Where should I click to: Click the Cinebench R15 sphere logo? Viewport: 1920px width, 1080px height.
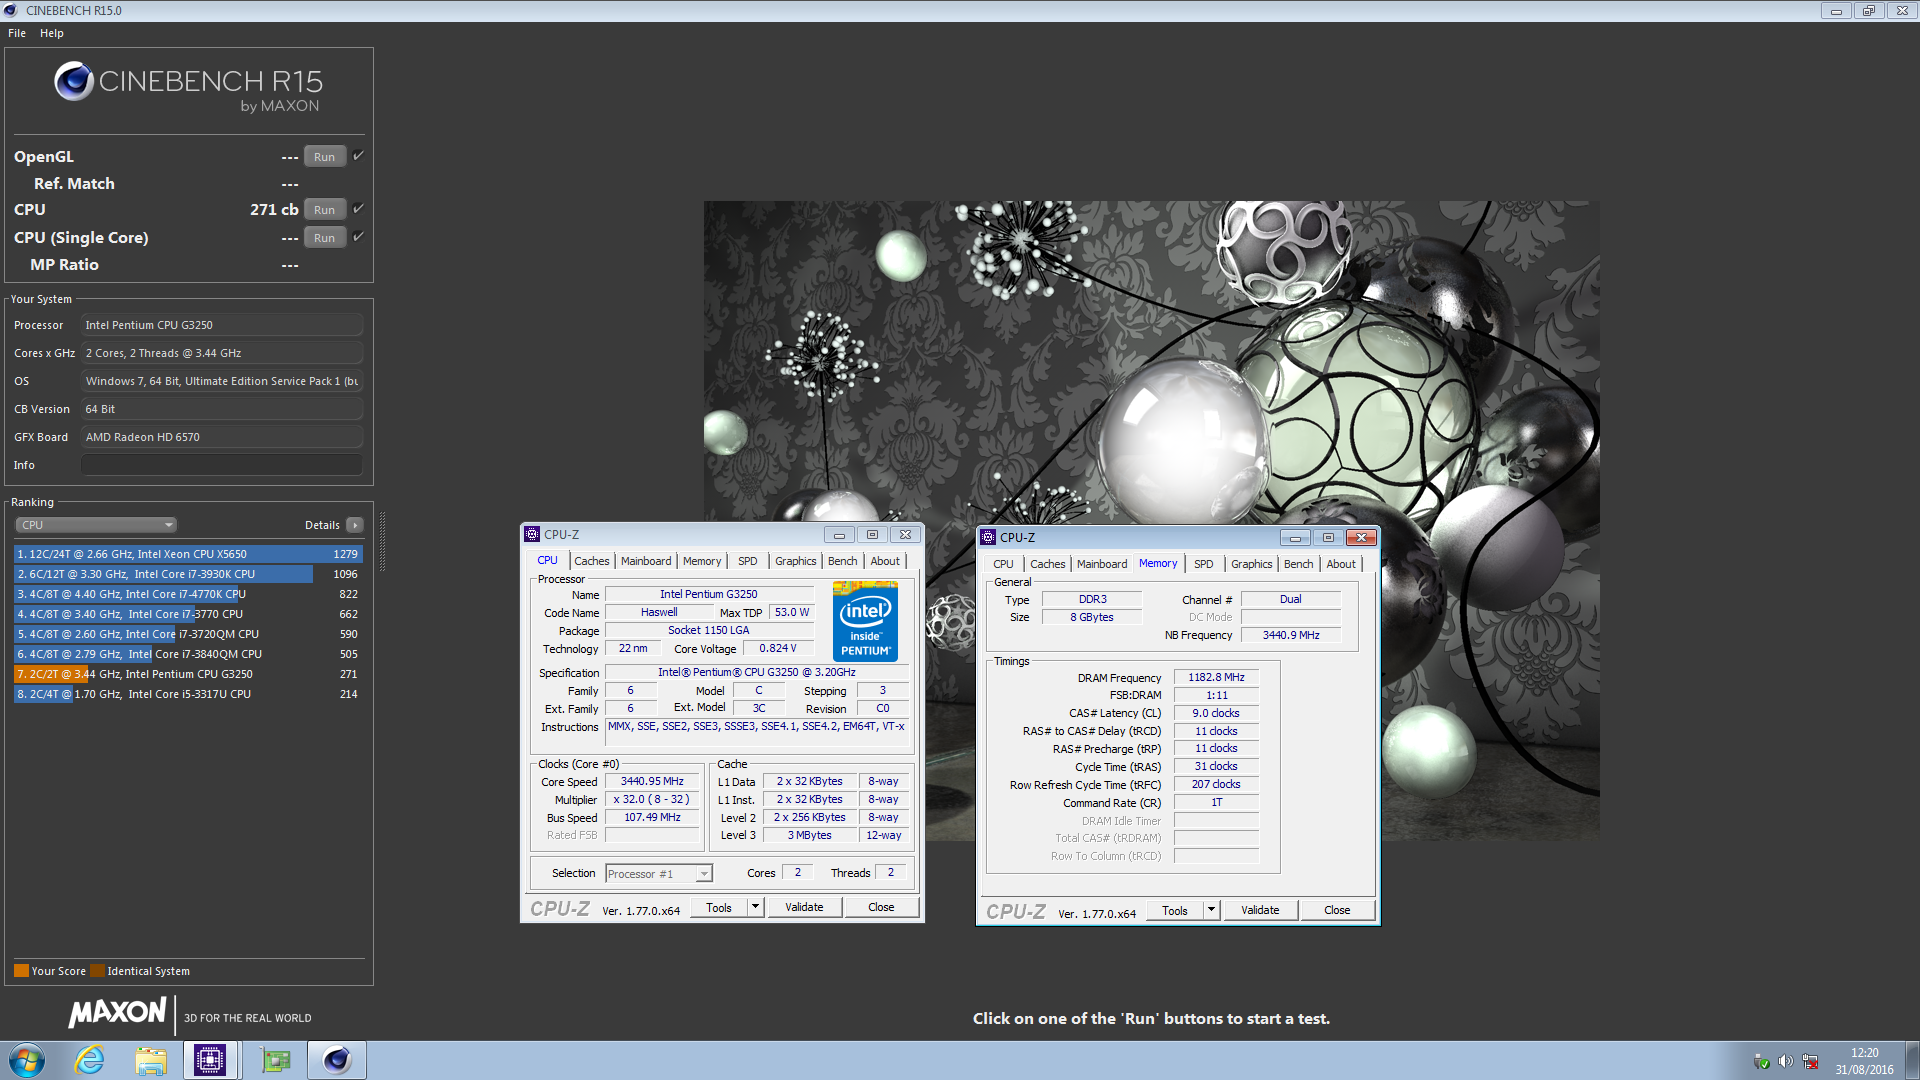pos(74,81)
